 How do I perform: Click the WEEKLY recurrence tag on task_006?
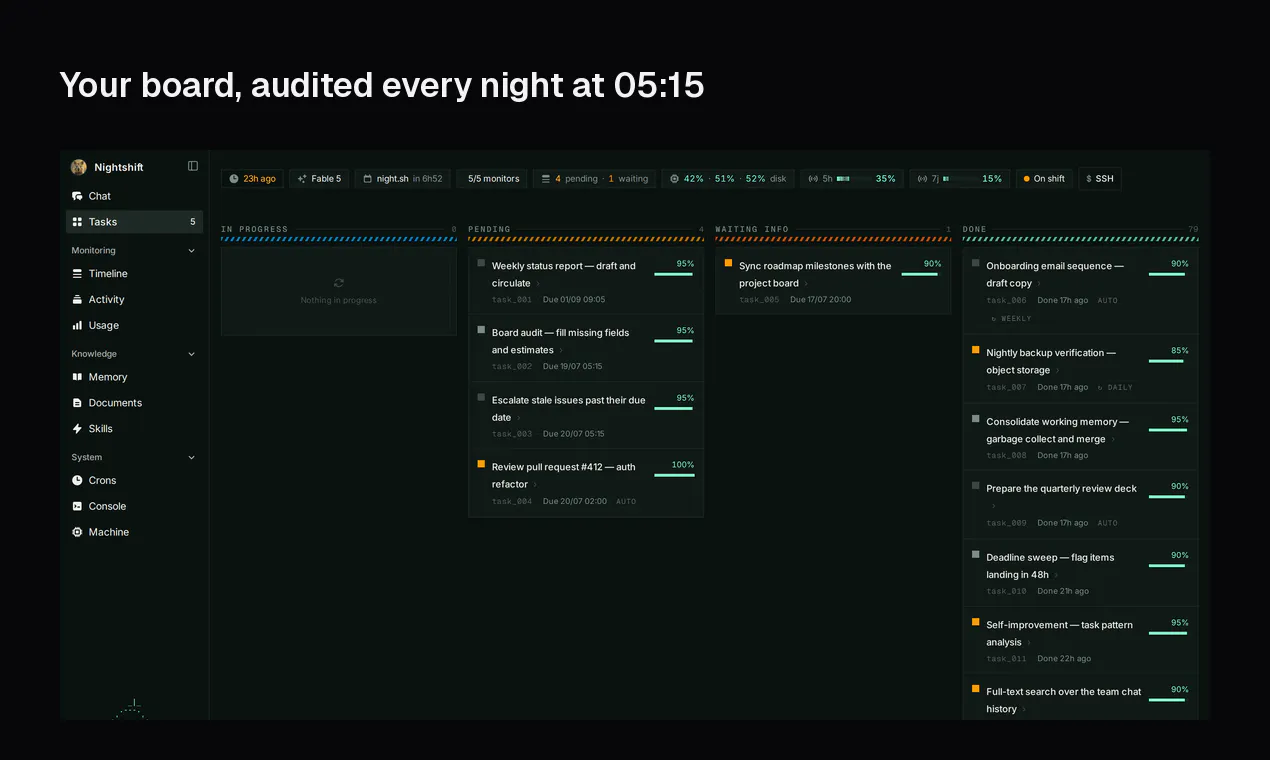(1011, 319)
